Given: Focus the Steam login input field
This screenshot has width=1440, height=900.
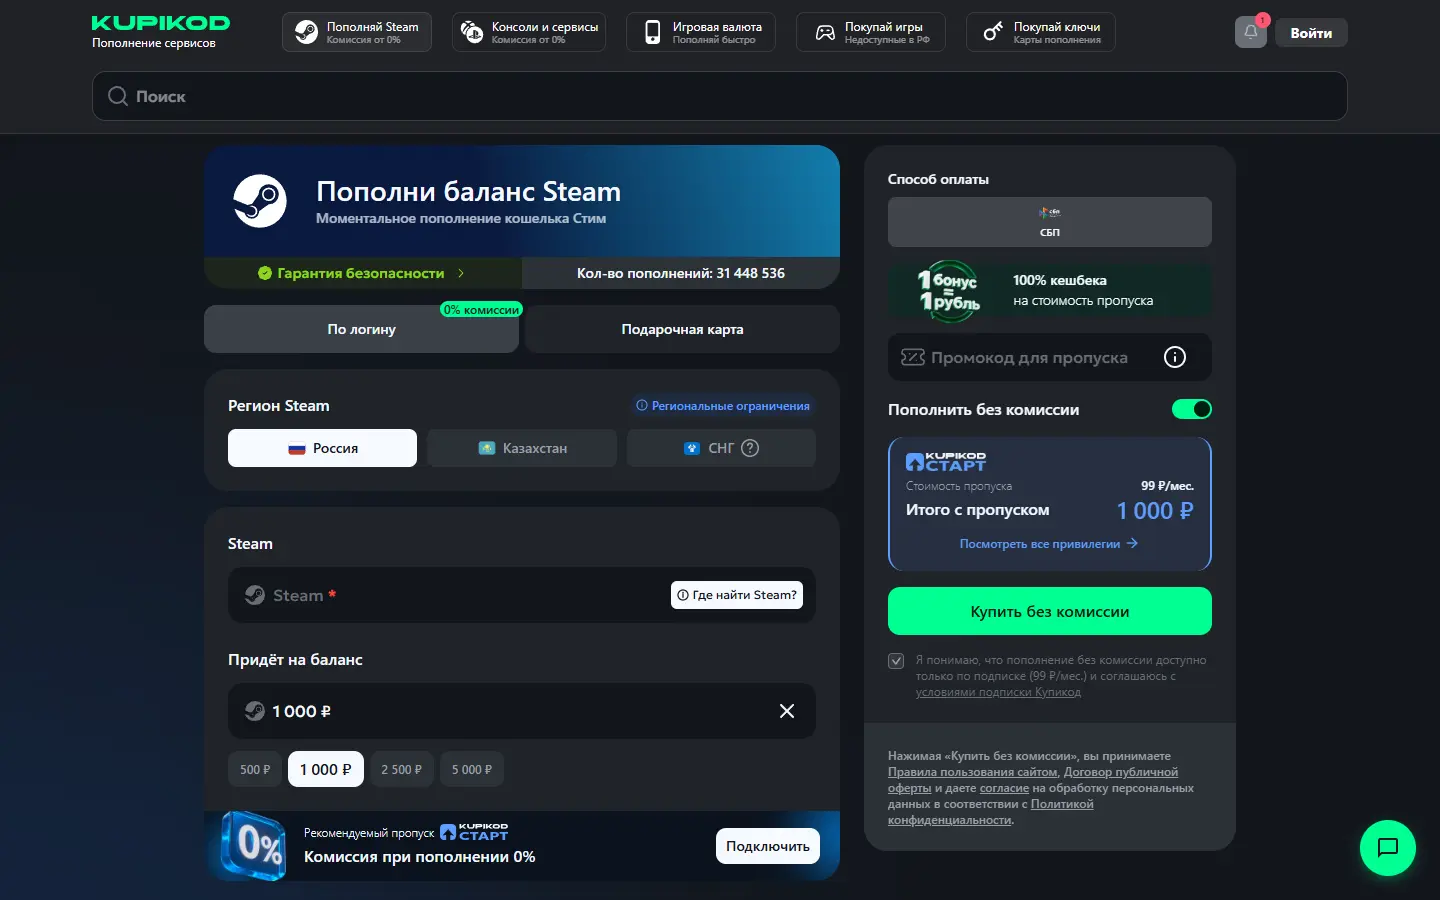Looking at the screenshot, I should click(x=522, y=595).
